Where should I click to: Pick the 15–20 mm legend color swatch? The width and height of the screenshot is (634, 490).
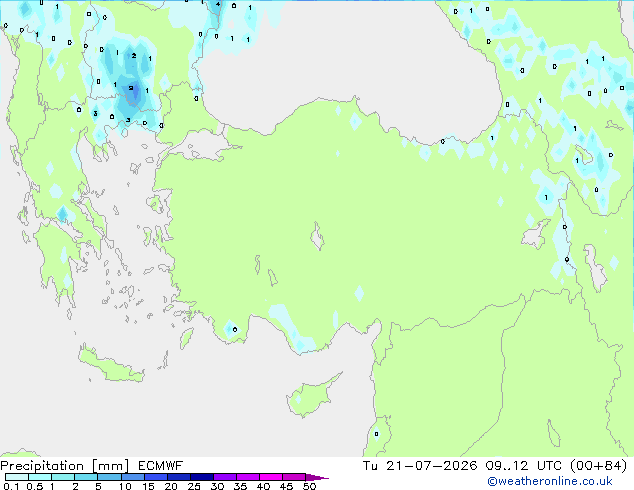155,477
